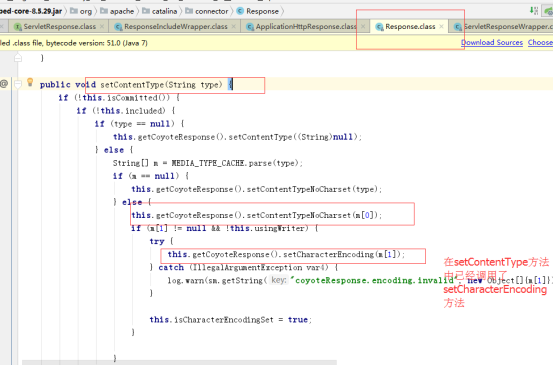
Task: Select the ApplicationHttpResponse.class tab
Action: [305, 27]
